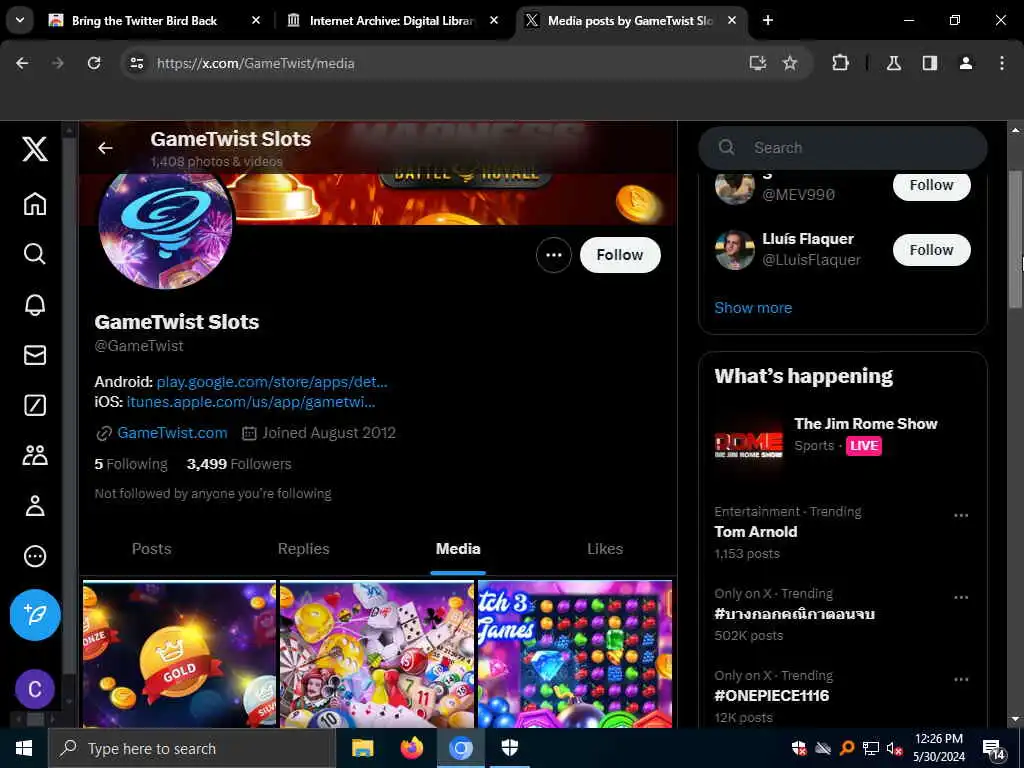1024x768 pixels.
Task: Open Communities people icon
Action: (x=35, y=455)
